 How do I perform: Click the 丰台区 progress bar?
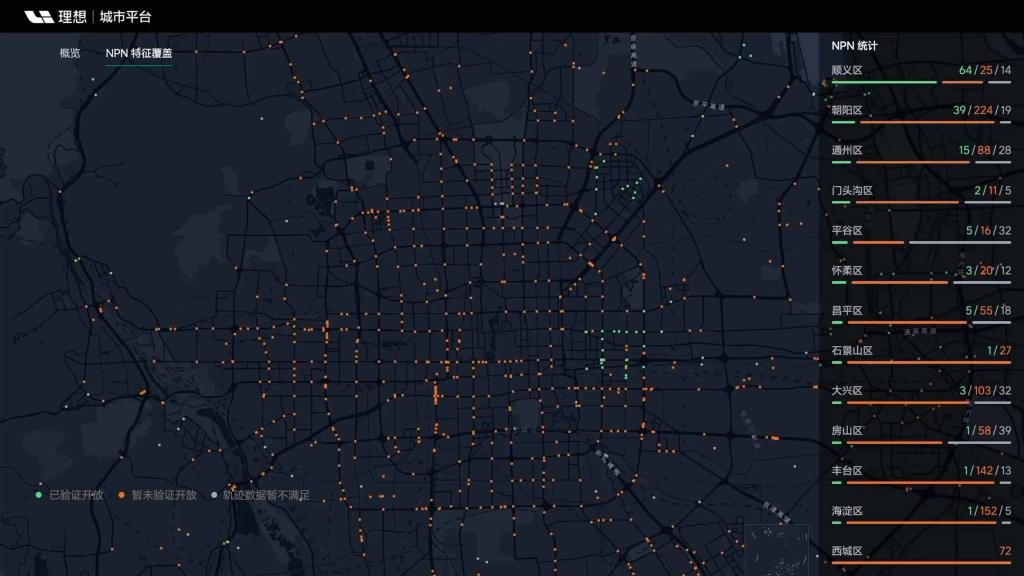point(920,482)
